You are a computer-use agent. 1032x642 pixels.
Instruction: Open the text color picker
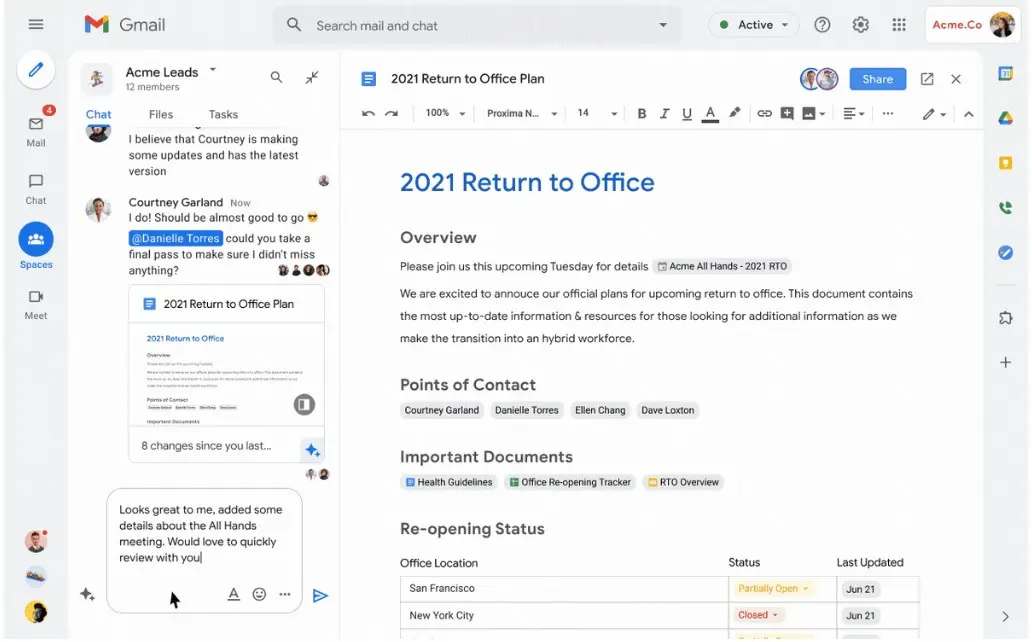click(x=710, y=114)
